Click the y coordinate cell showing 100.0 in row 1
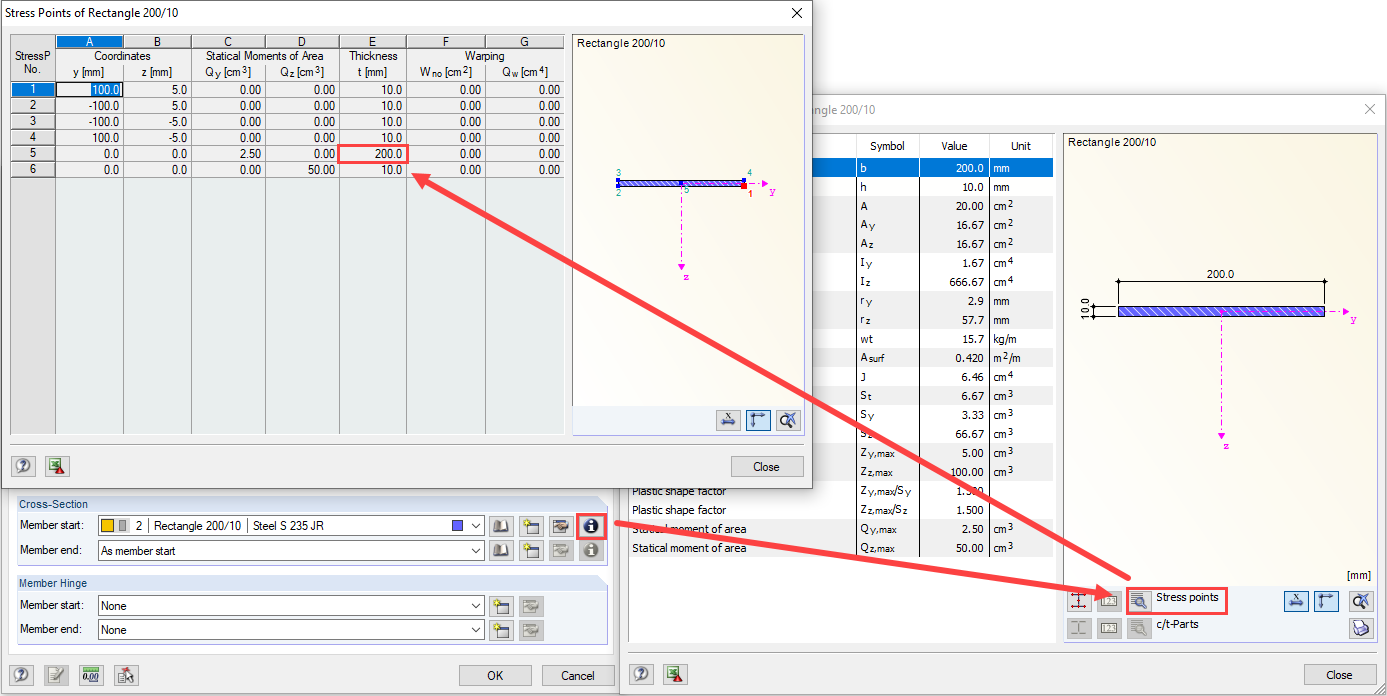Screen dimensions: 1387x696 coord(90,89)
